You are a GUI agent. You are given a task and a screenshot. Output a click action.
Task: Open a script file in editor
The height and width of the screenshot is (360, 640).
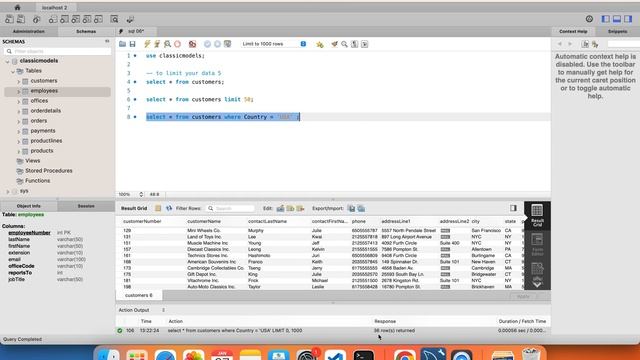[x=122, y=44]
